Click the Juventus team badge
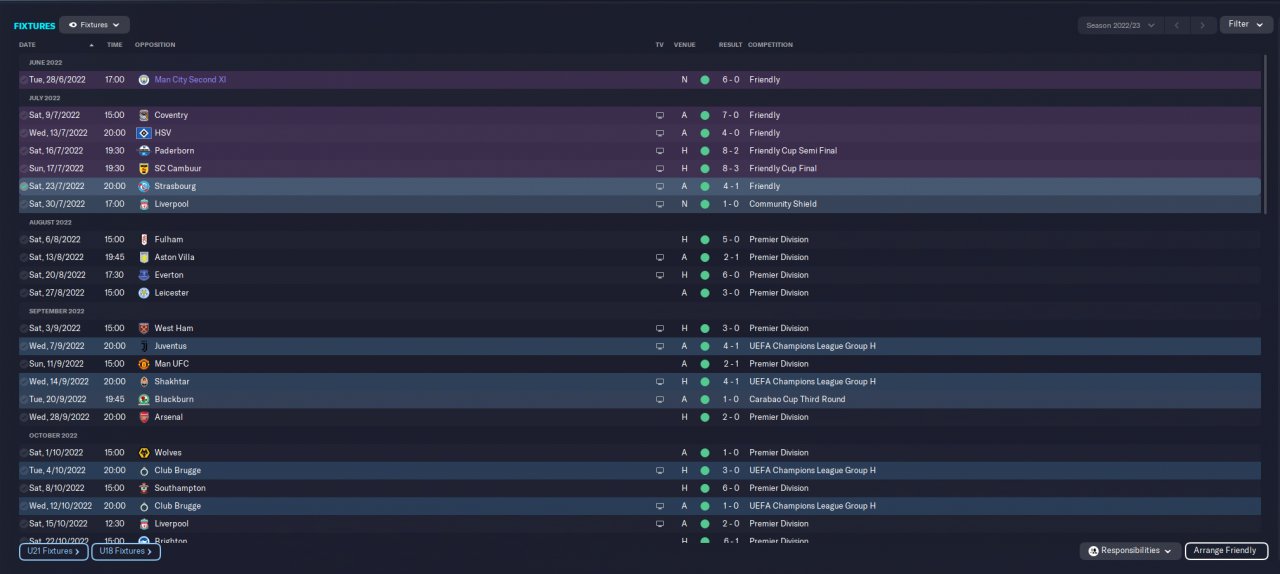 144,346
